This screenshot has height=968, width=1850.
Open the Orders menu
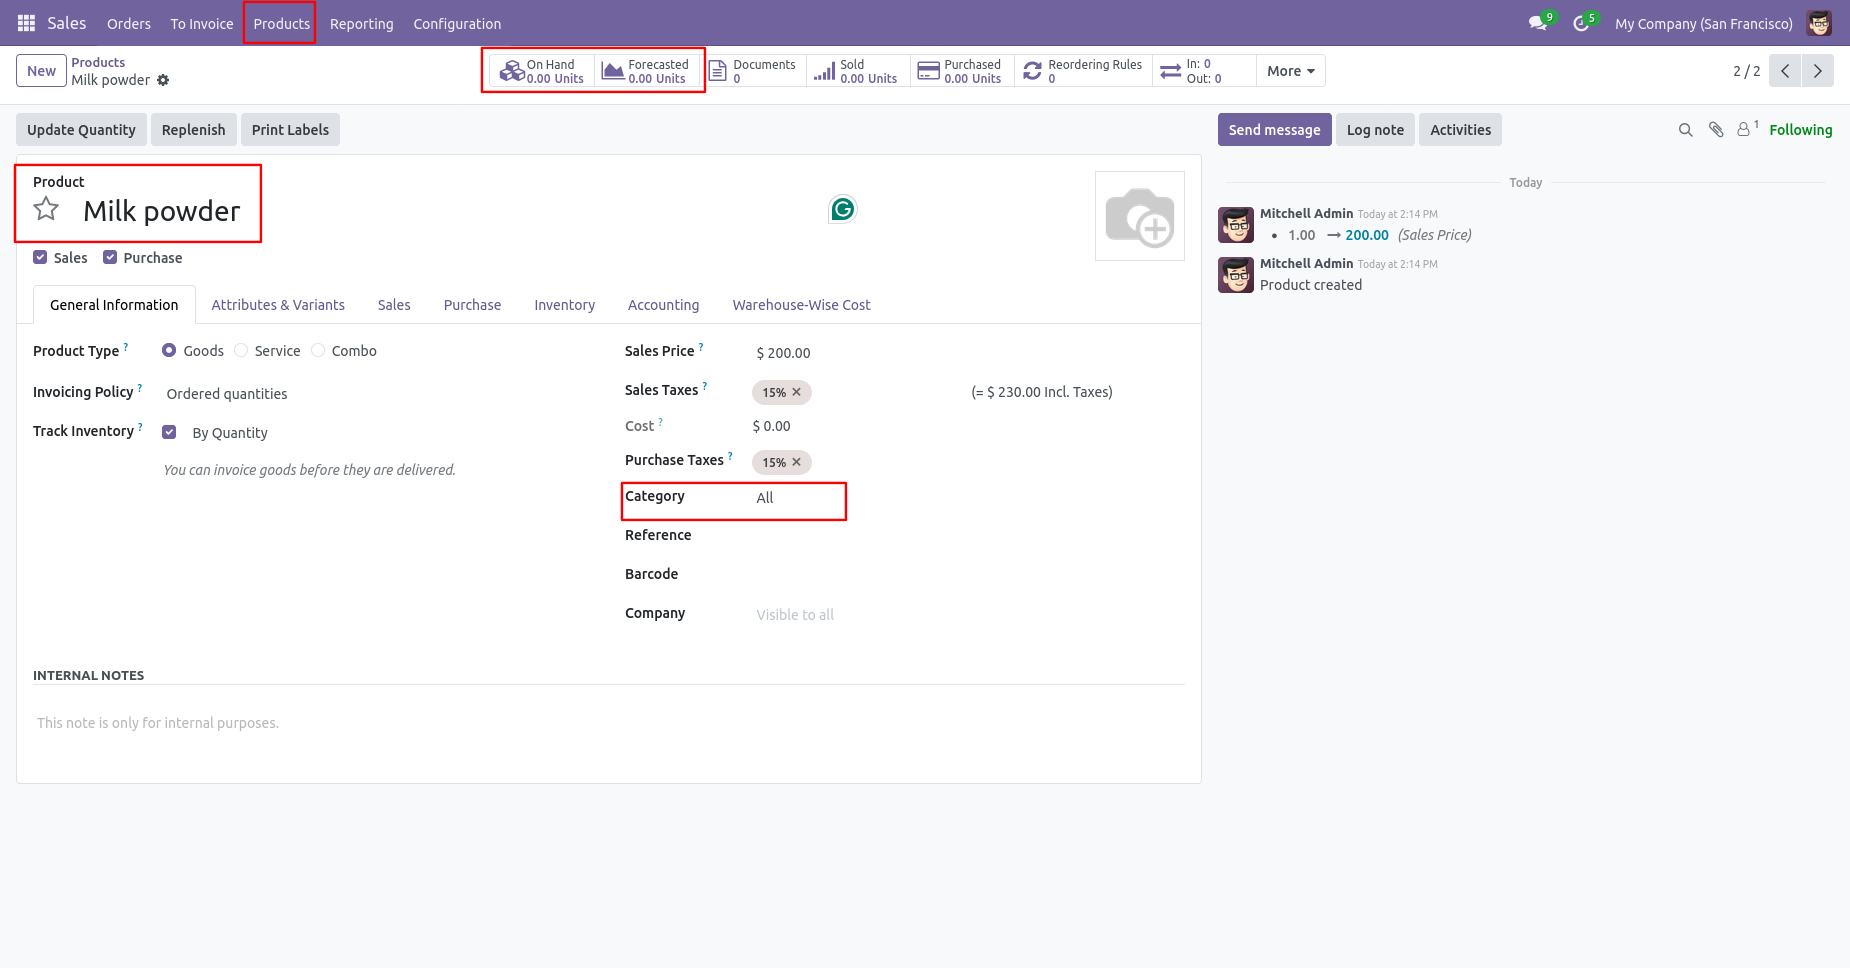point(129,23)
